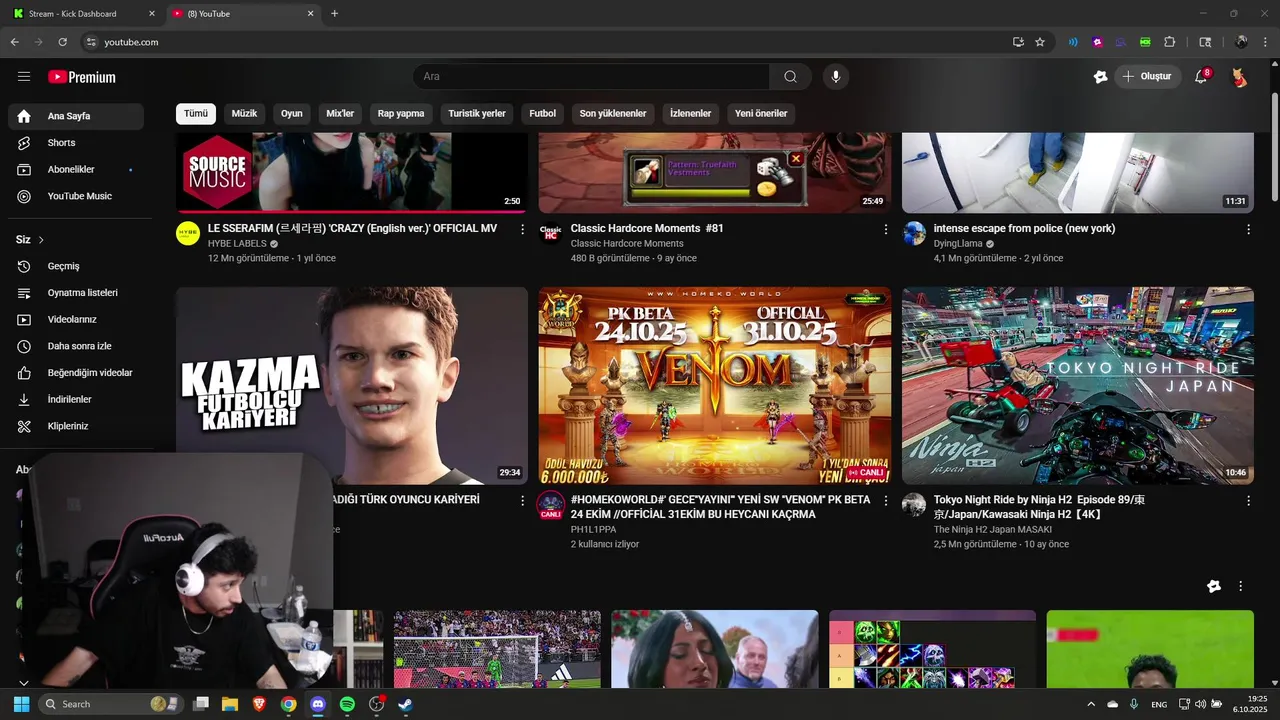The image size is (1280, 720).
Task: Open options menu for the Türk oyuncu kariyeri video
Action: [522, 500]
